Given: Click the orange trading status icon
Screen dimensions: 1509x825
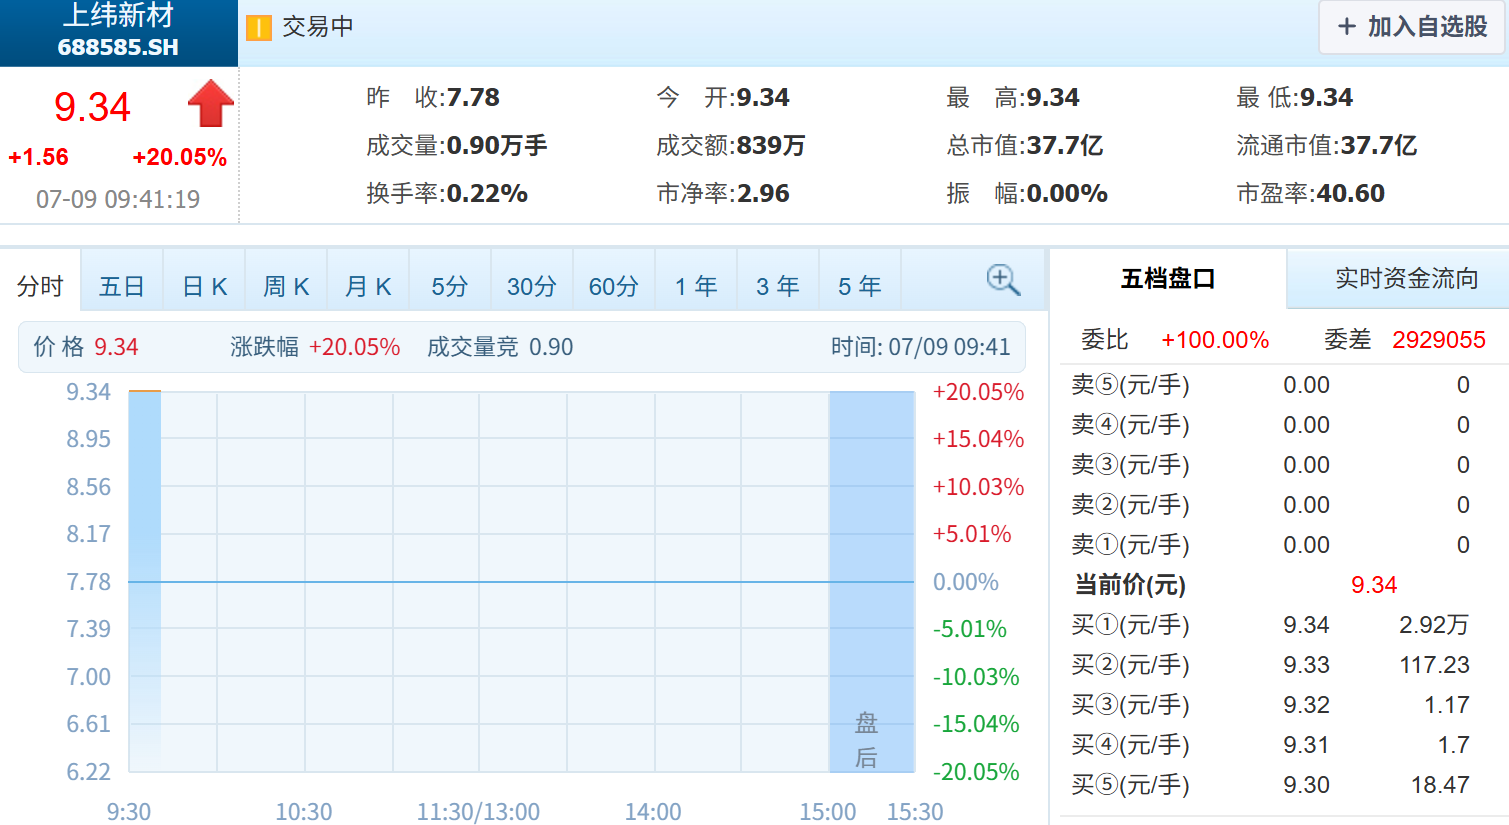Looking at the screenshot, I should (x=258, y=28).
